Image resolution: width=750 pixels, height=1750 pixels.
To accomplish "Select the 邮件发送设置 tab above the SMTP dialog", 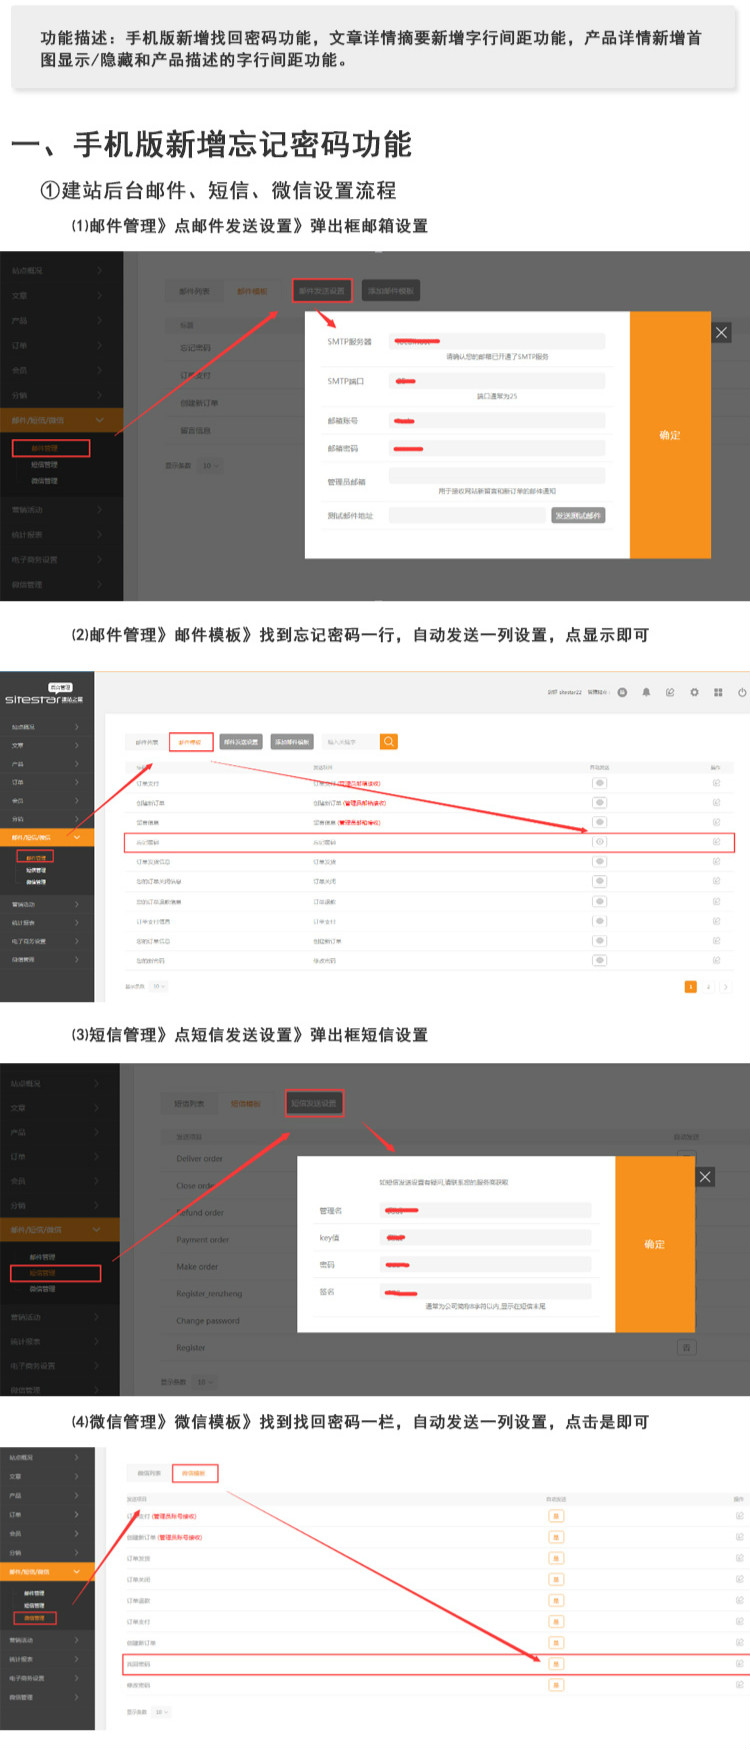I will point(322,291).
